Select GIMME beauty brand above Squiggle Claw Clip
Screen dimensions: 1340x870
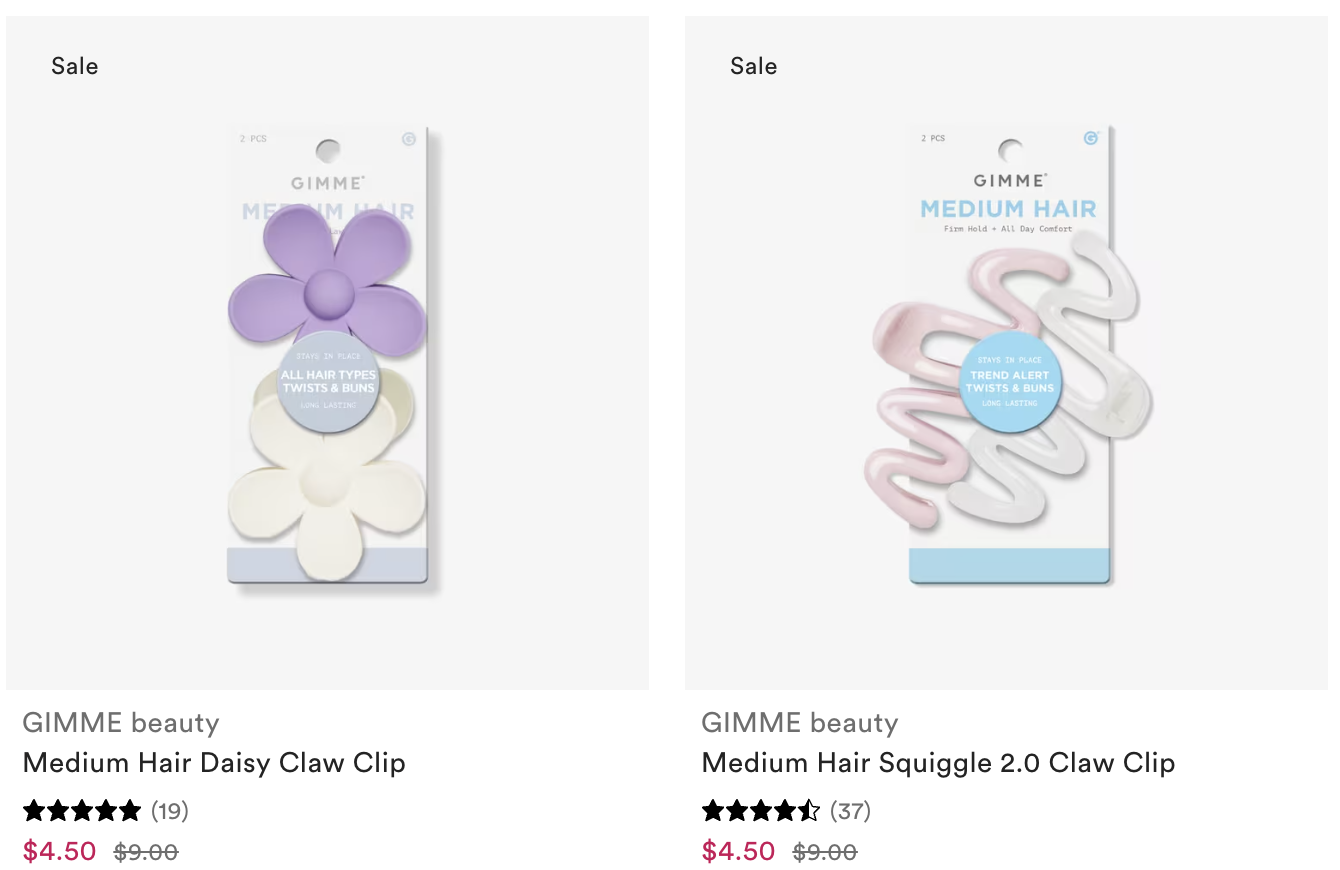coord(800,722)
